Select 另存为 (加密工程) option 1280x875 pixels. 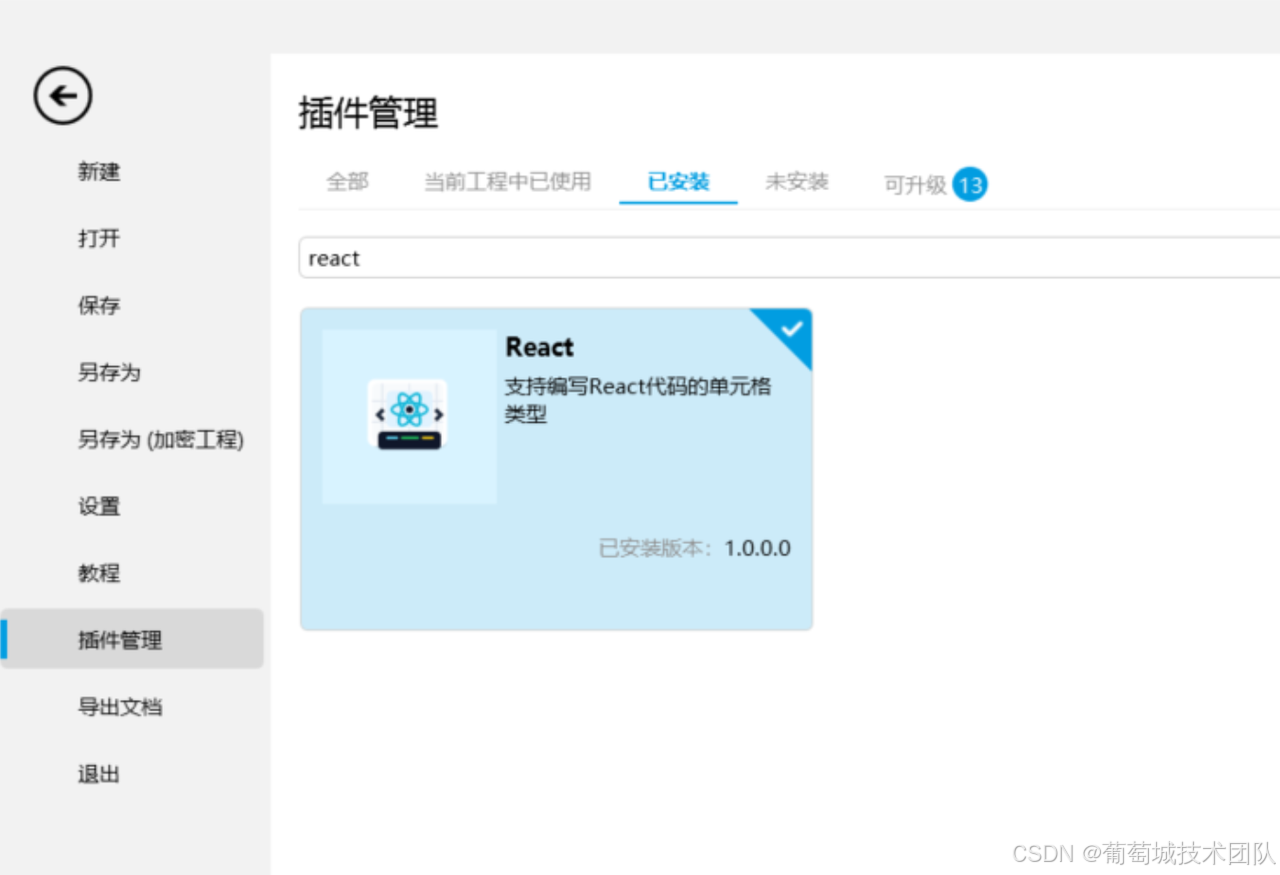pyautogui.click(x=161, y=440)
